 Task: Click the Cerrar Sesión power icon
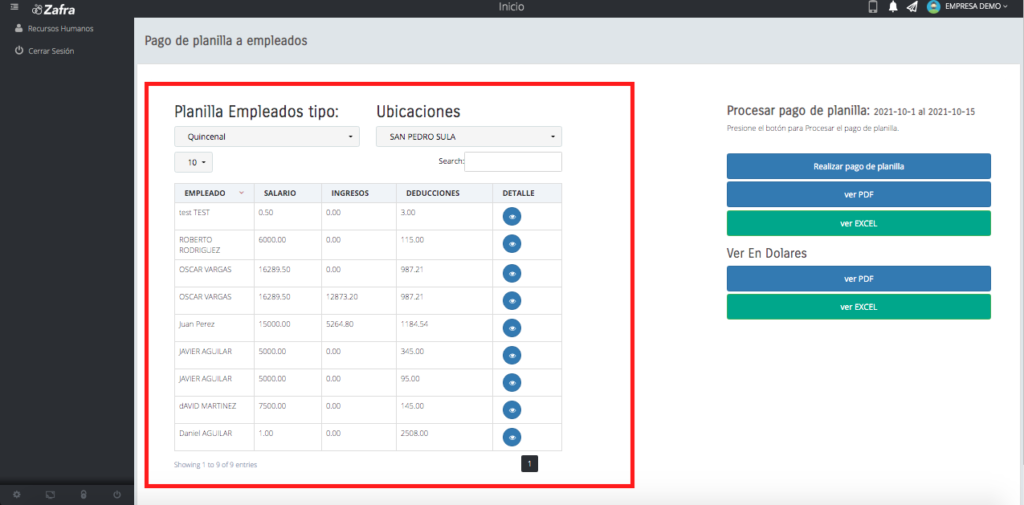[x=19, y=50]
